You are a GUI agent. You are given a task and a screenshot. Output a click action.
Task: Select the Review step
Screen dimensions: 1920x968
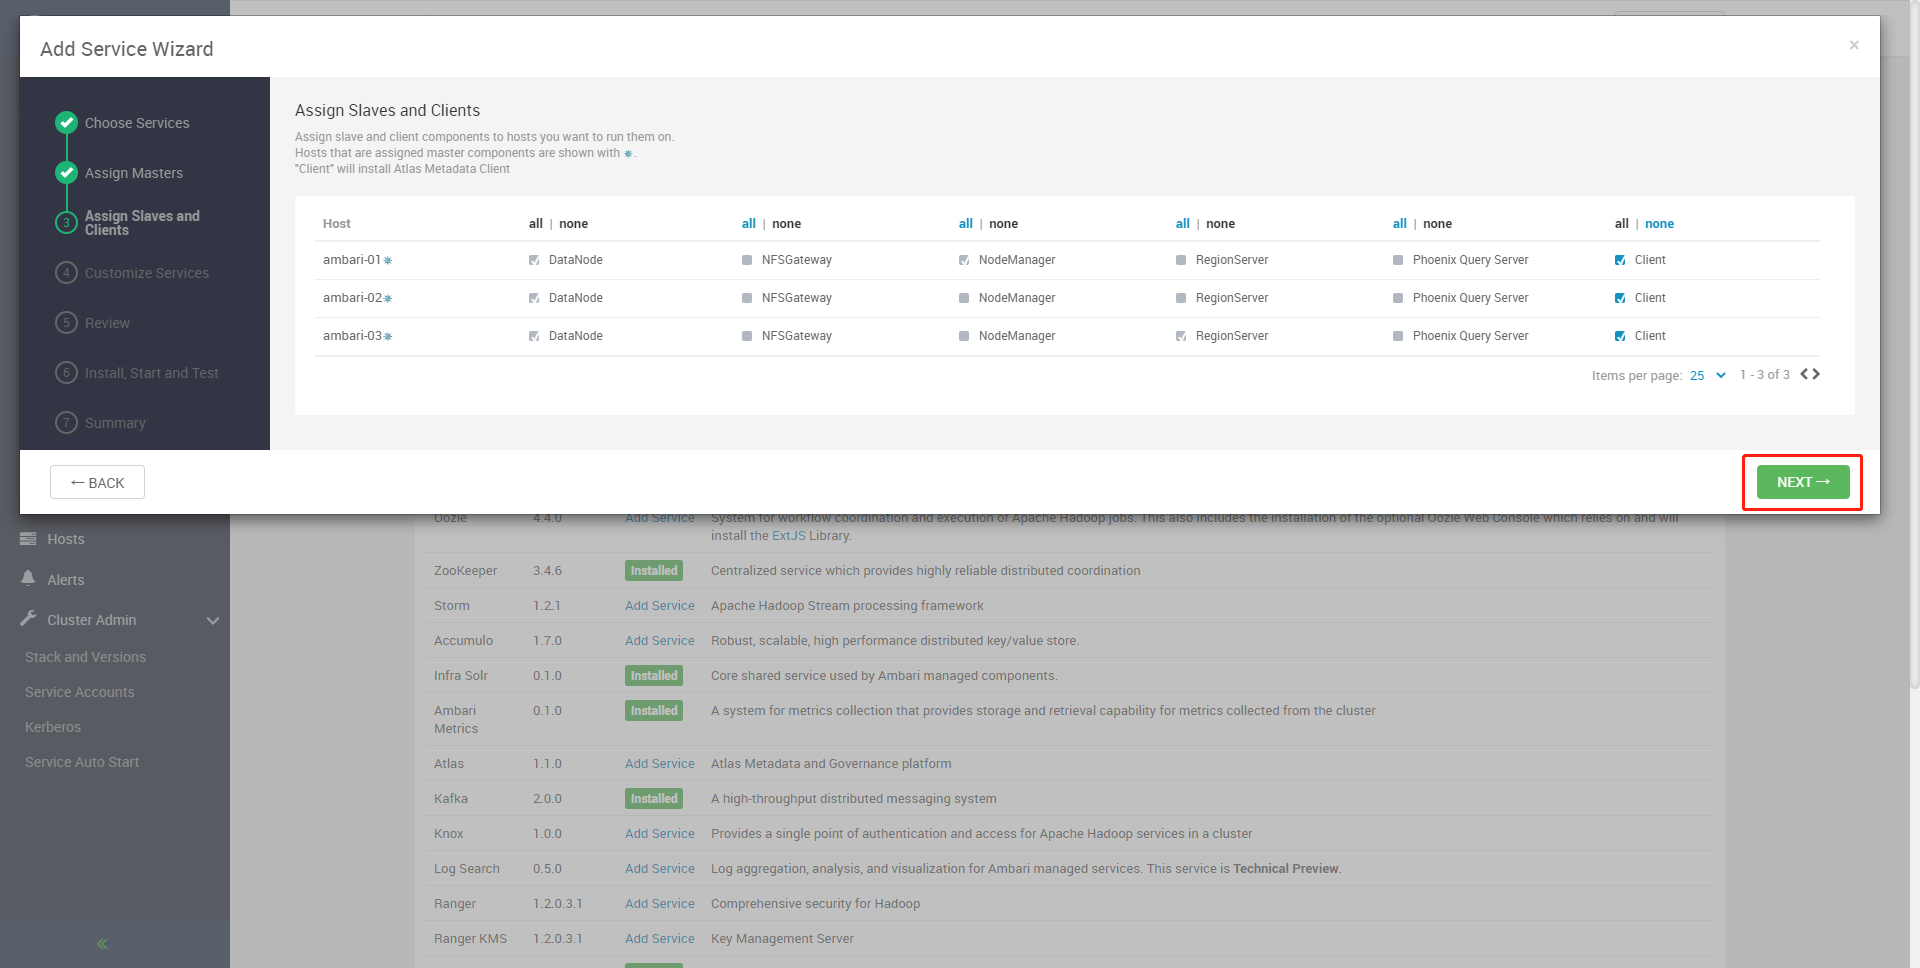pos(107,323)
